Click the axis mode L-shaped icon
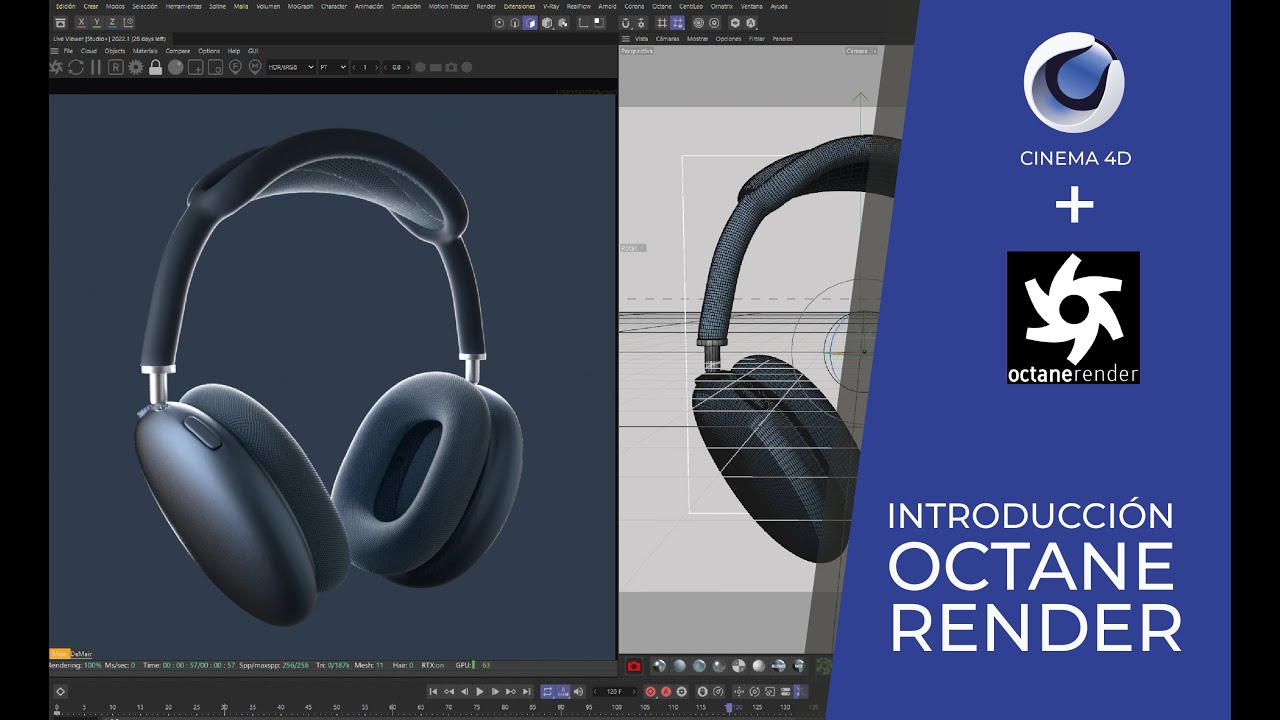Screen dimensions: 1280x720 583,23
